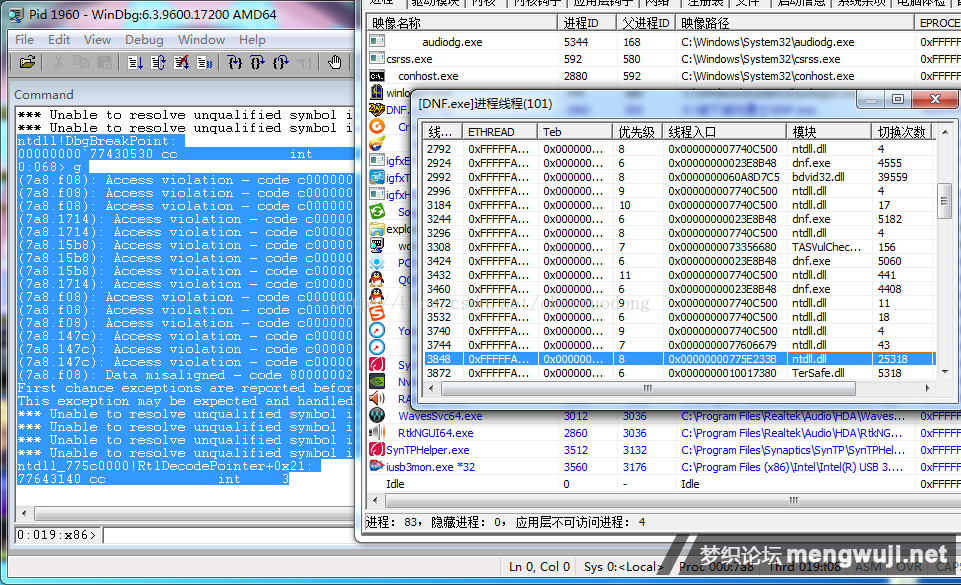Sort by the 父进程ID column header

(x=645, y=23)
